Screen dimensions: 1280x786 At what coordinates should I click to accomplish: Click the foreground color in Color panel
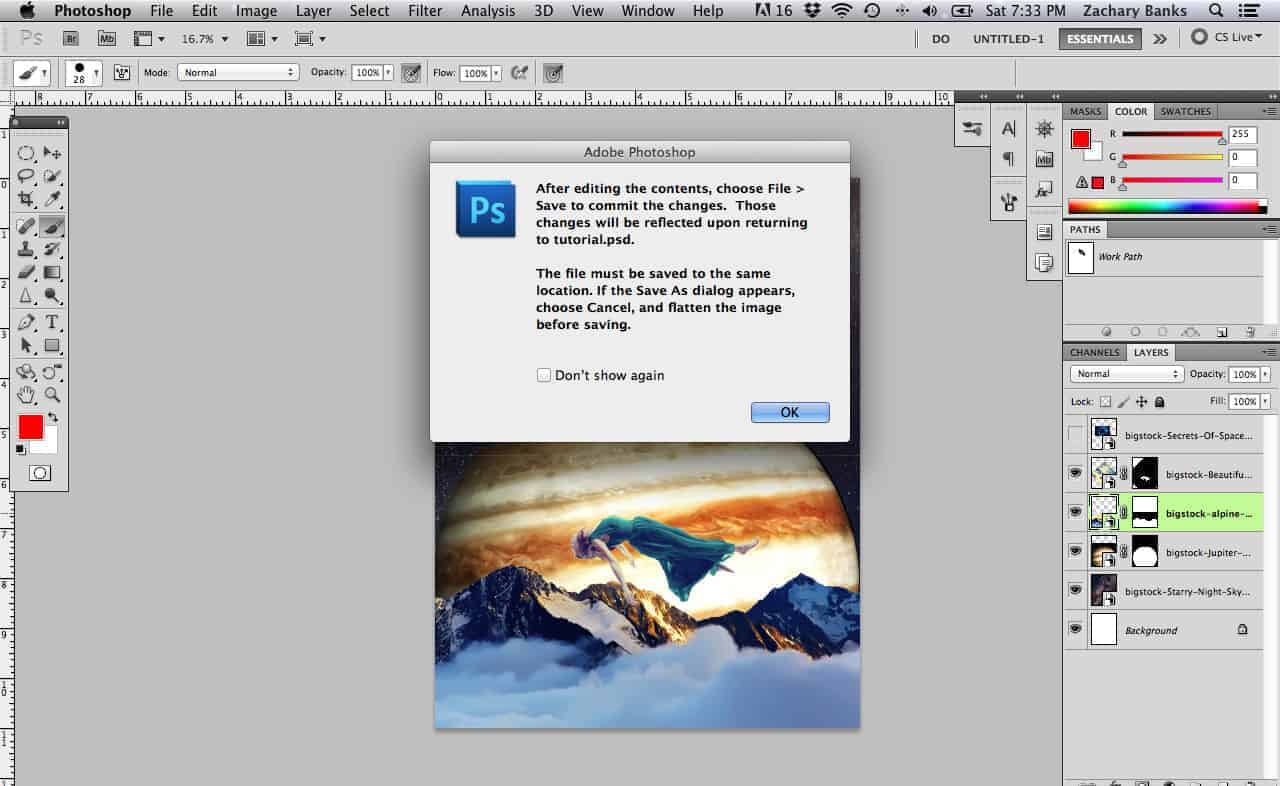[x=1081, y=139]
